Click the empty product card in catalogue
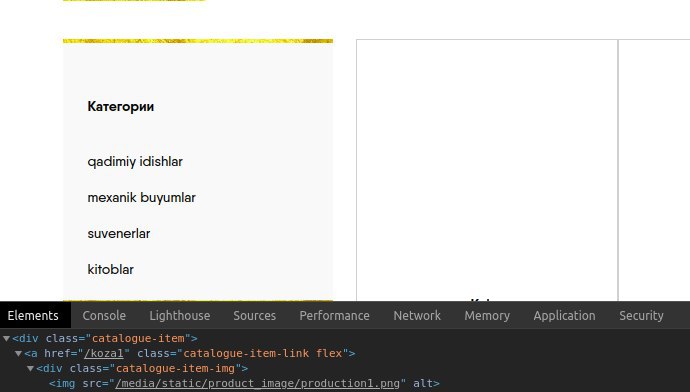 click(x=487, y=170)
